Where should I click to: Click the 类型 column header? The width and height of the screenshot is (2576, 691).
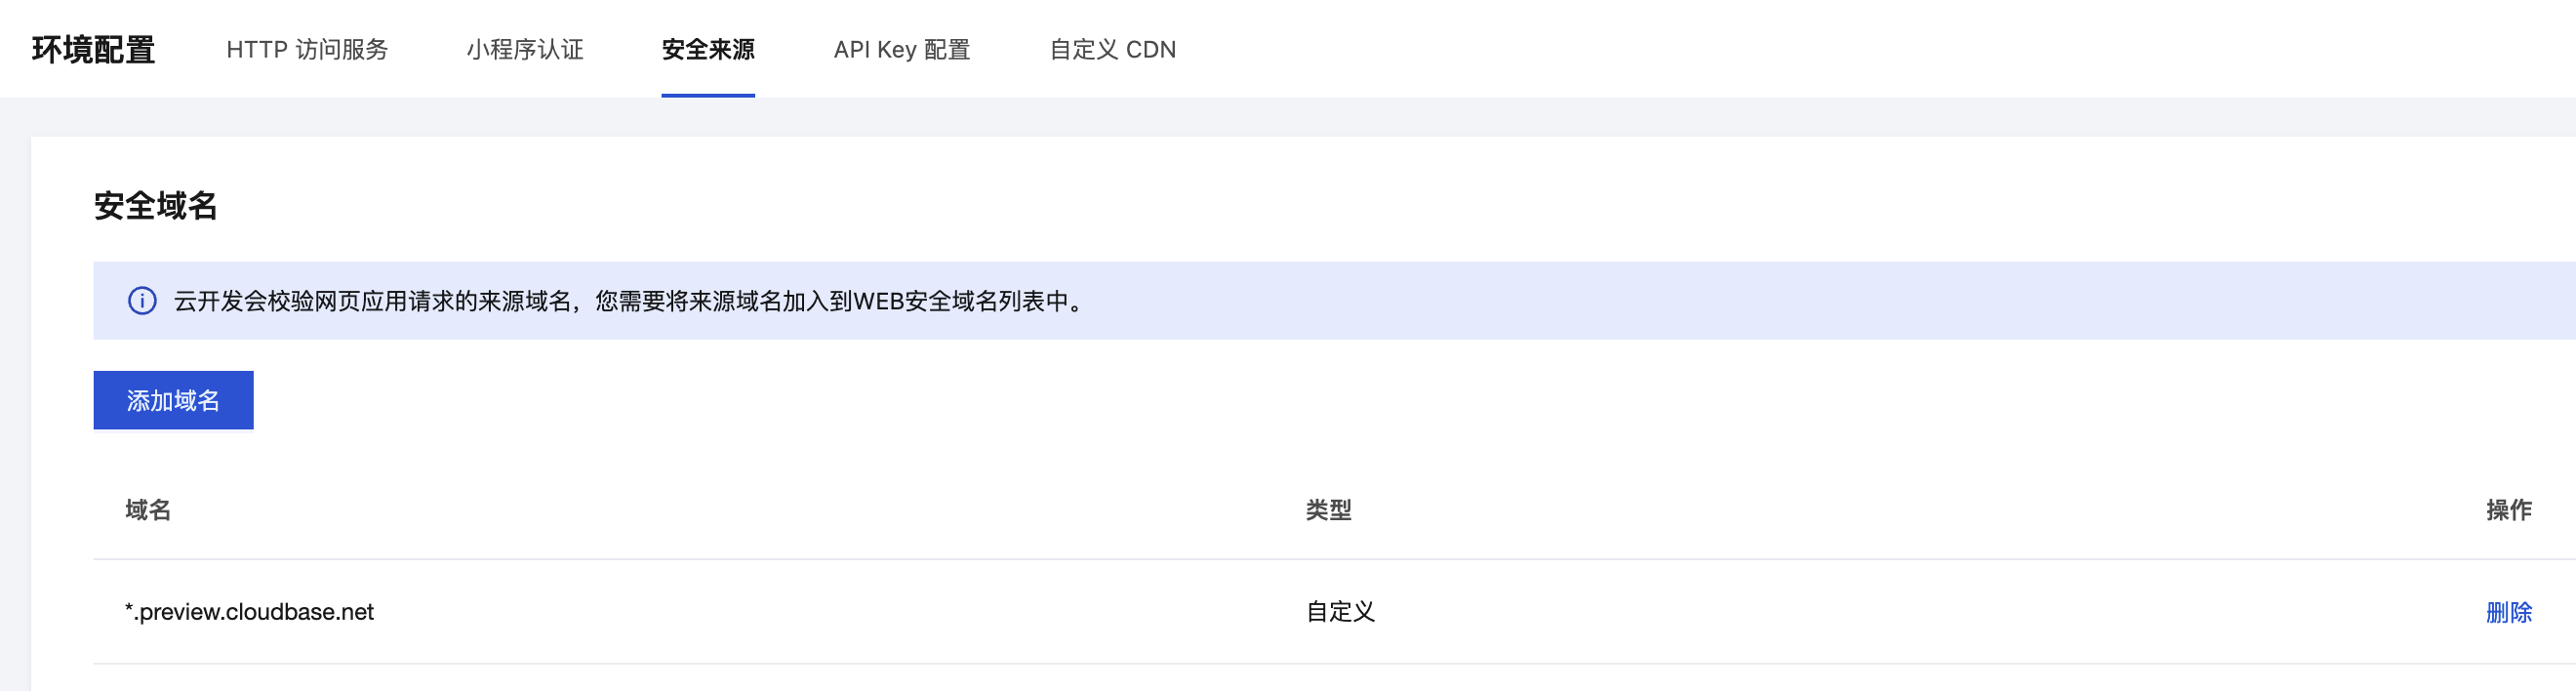1328,510
